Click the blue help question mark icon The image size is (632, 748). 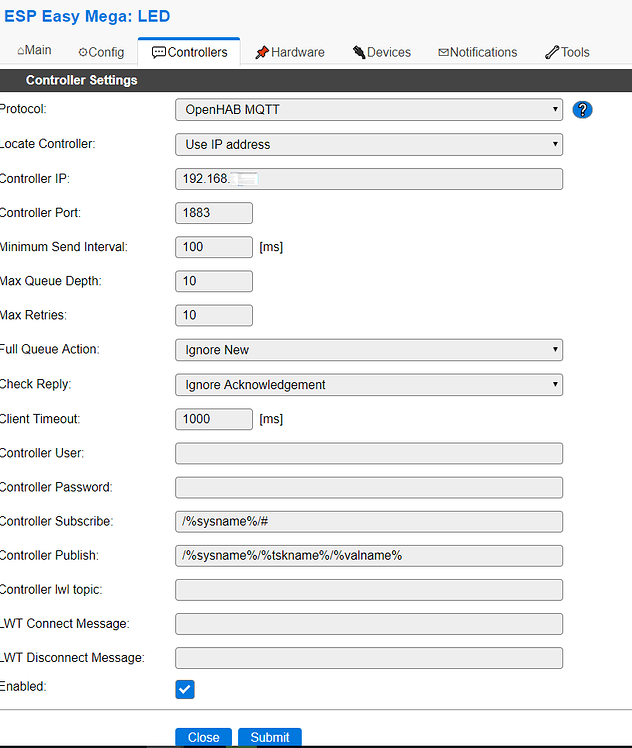tap(582, 110)
